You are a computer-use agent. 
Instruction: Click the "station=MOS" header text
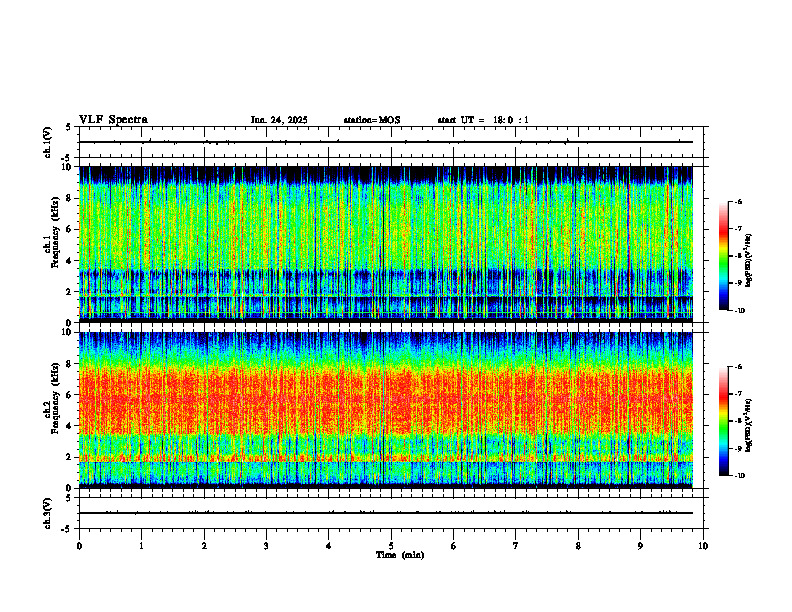point(372,120)
